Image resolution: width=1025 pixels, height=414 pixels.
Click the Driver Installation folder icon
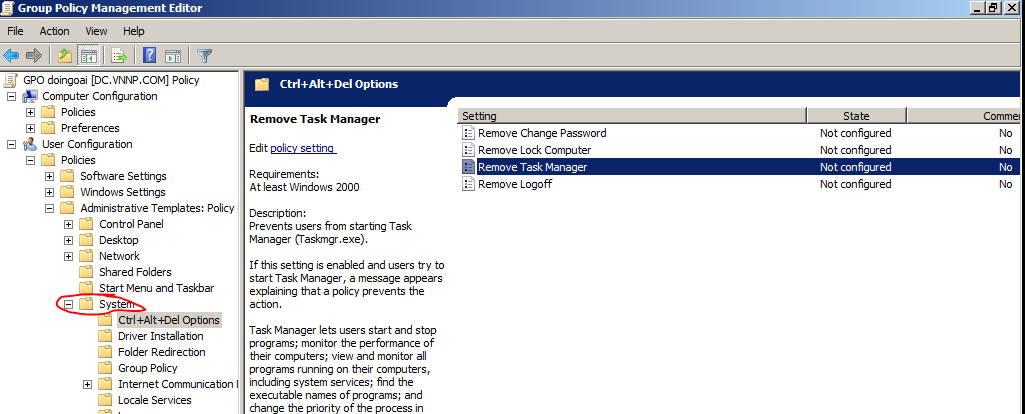point(105,336)
